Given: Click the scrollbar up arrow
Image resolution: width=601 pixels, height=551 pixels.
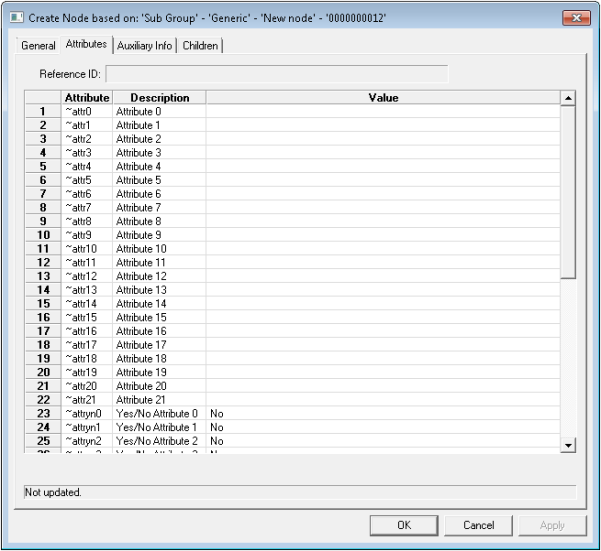Looking at the screenshot, I should click(568, 98).
